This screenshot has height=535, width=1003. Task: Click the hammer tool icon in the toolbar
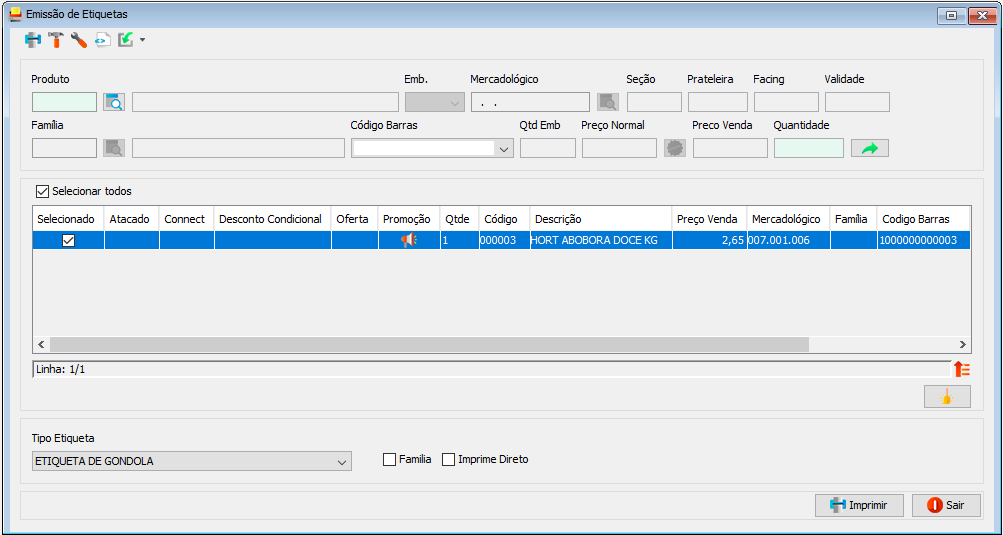pos(56,40)
